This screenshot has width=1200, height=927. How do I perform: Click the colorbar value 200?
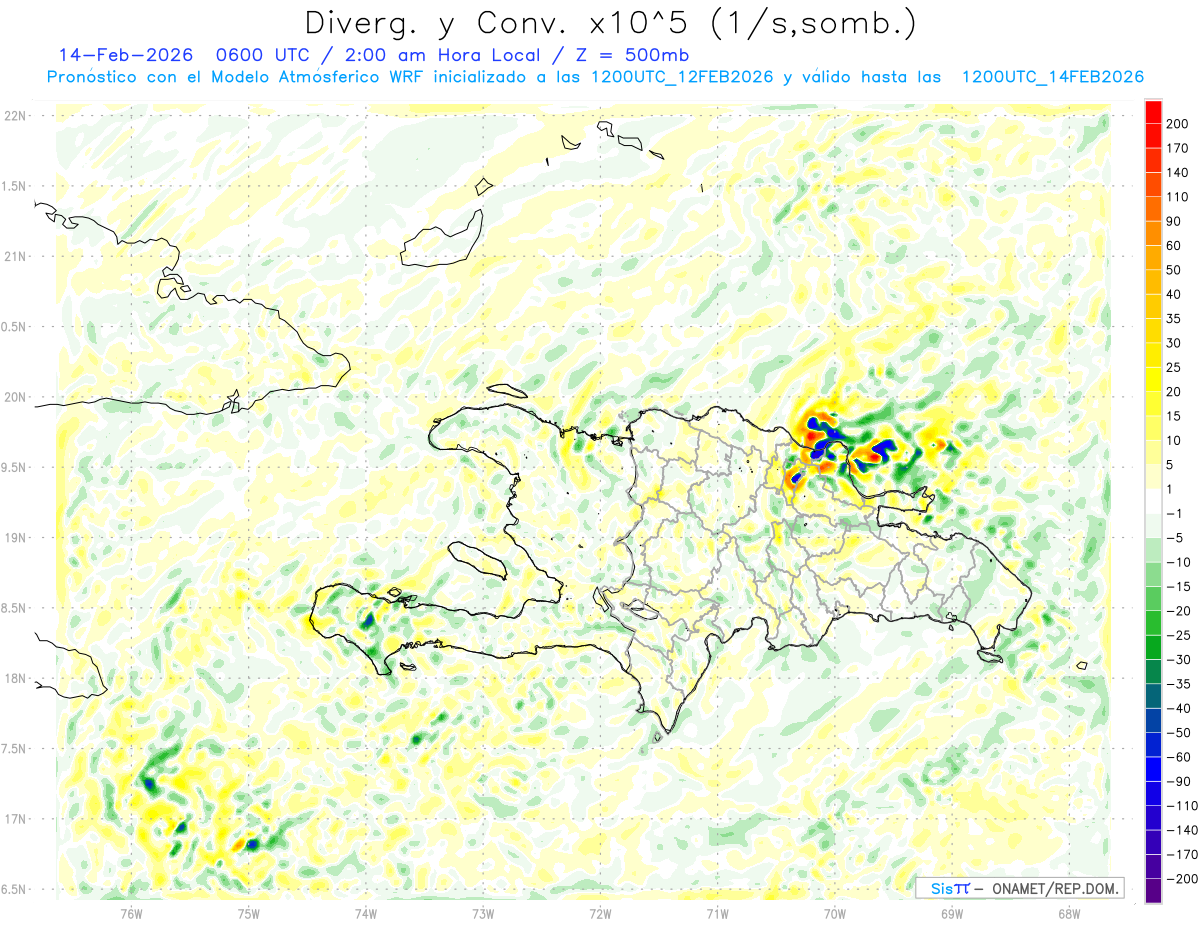(1177, 124)
